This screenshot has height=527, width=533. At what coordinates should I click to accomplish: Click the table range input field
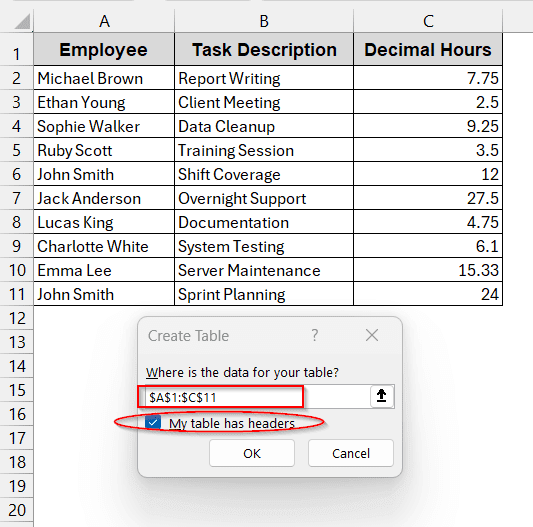tap(257, 397)
